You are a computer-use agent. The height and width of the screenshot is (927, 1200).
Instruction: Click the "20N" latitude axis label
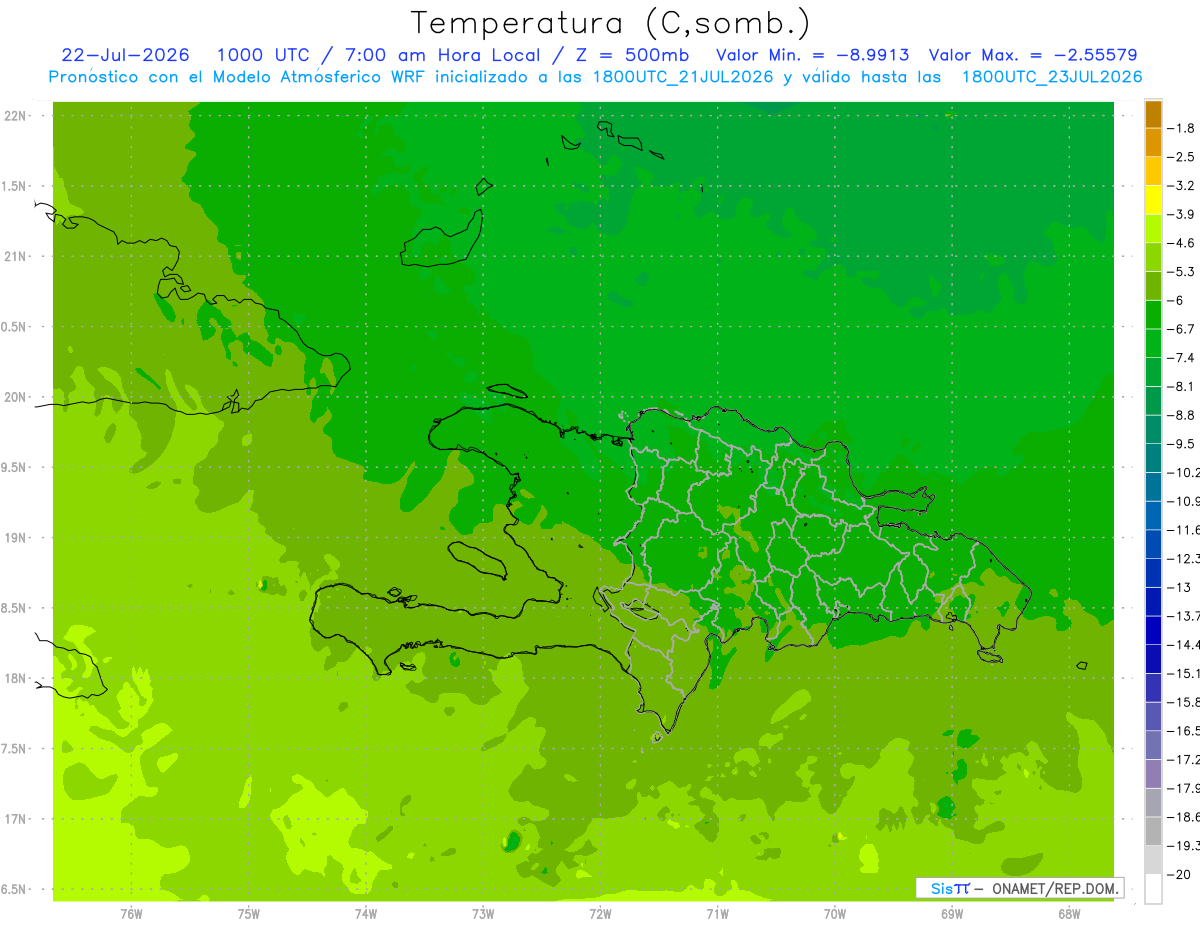[x=17, y=397]
